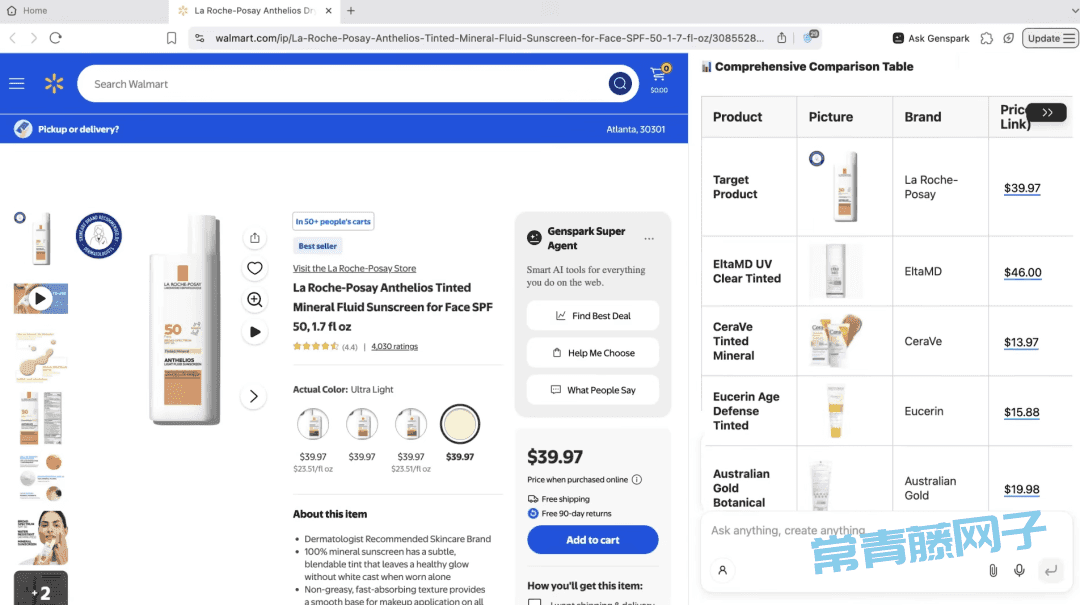Viewport: 1080px width, 605px height.
Task: Click the CeraVe product picture in table
Action: point(835,340)
